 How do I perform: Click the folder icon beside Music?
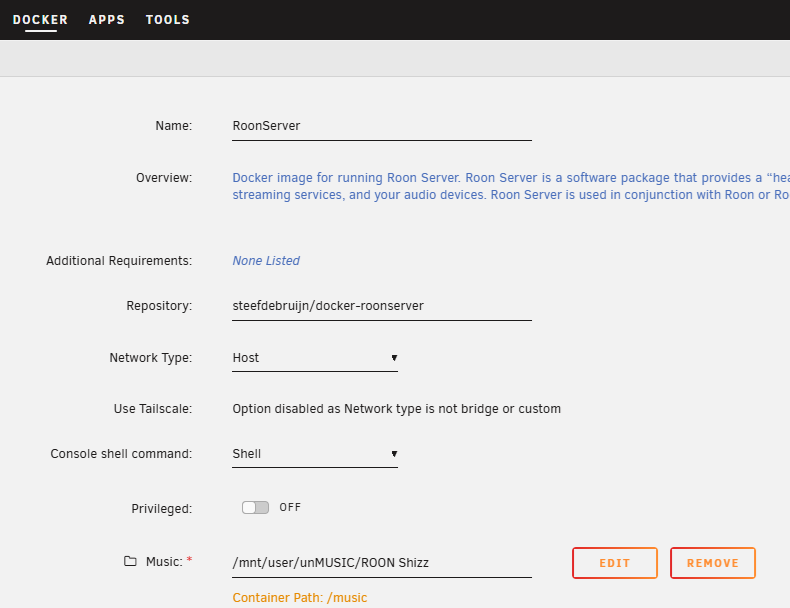pyautogui.click(x=130, y=562)
